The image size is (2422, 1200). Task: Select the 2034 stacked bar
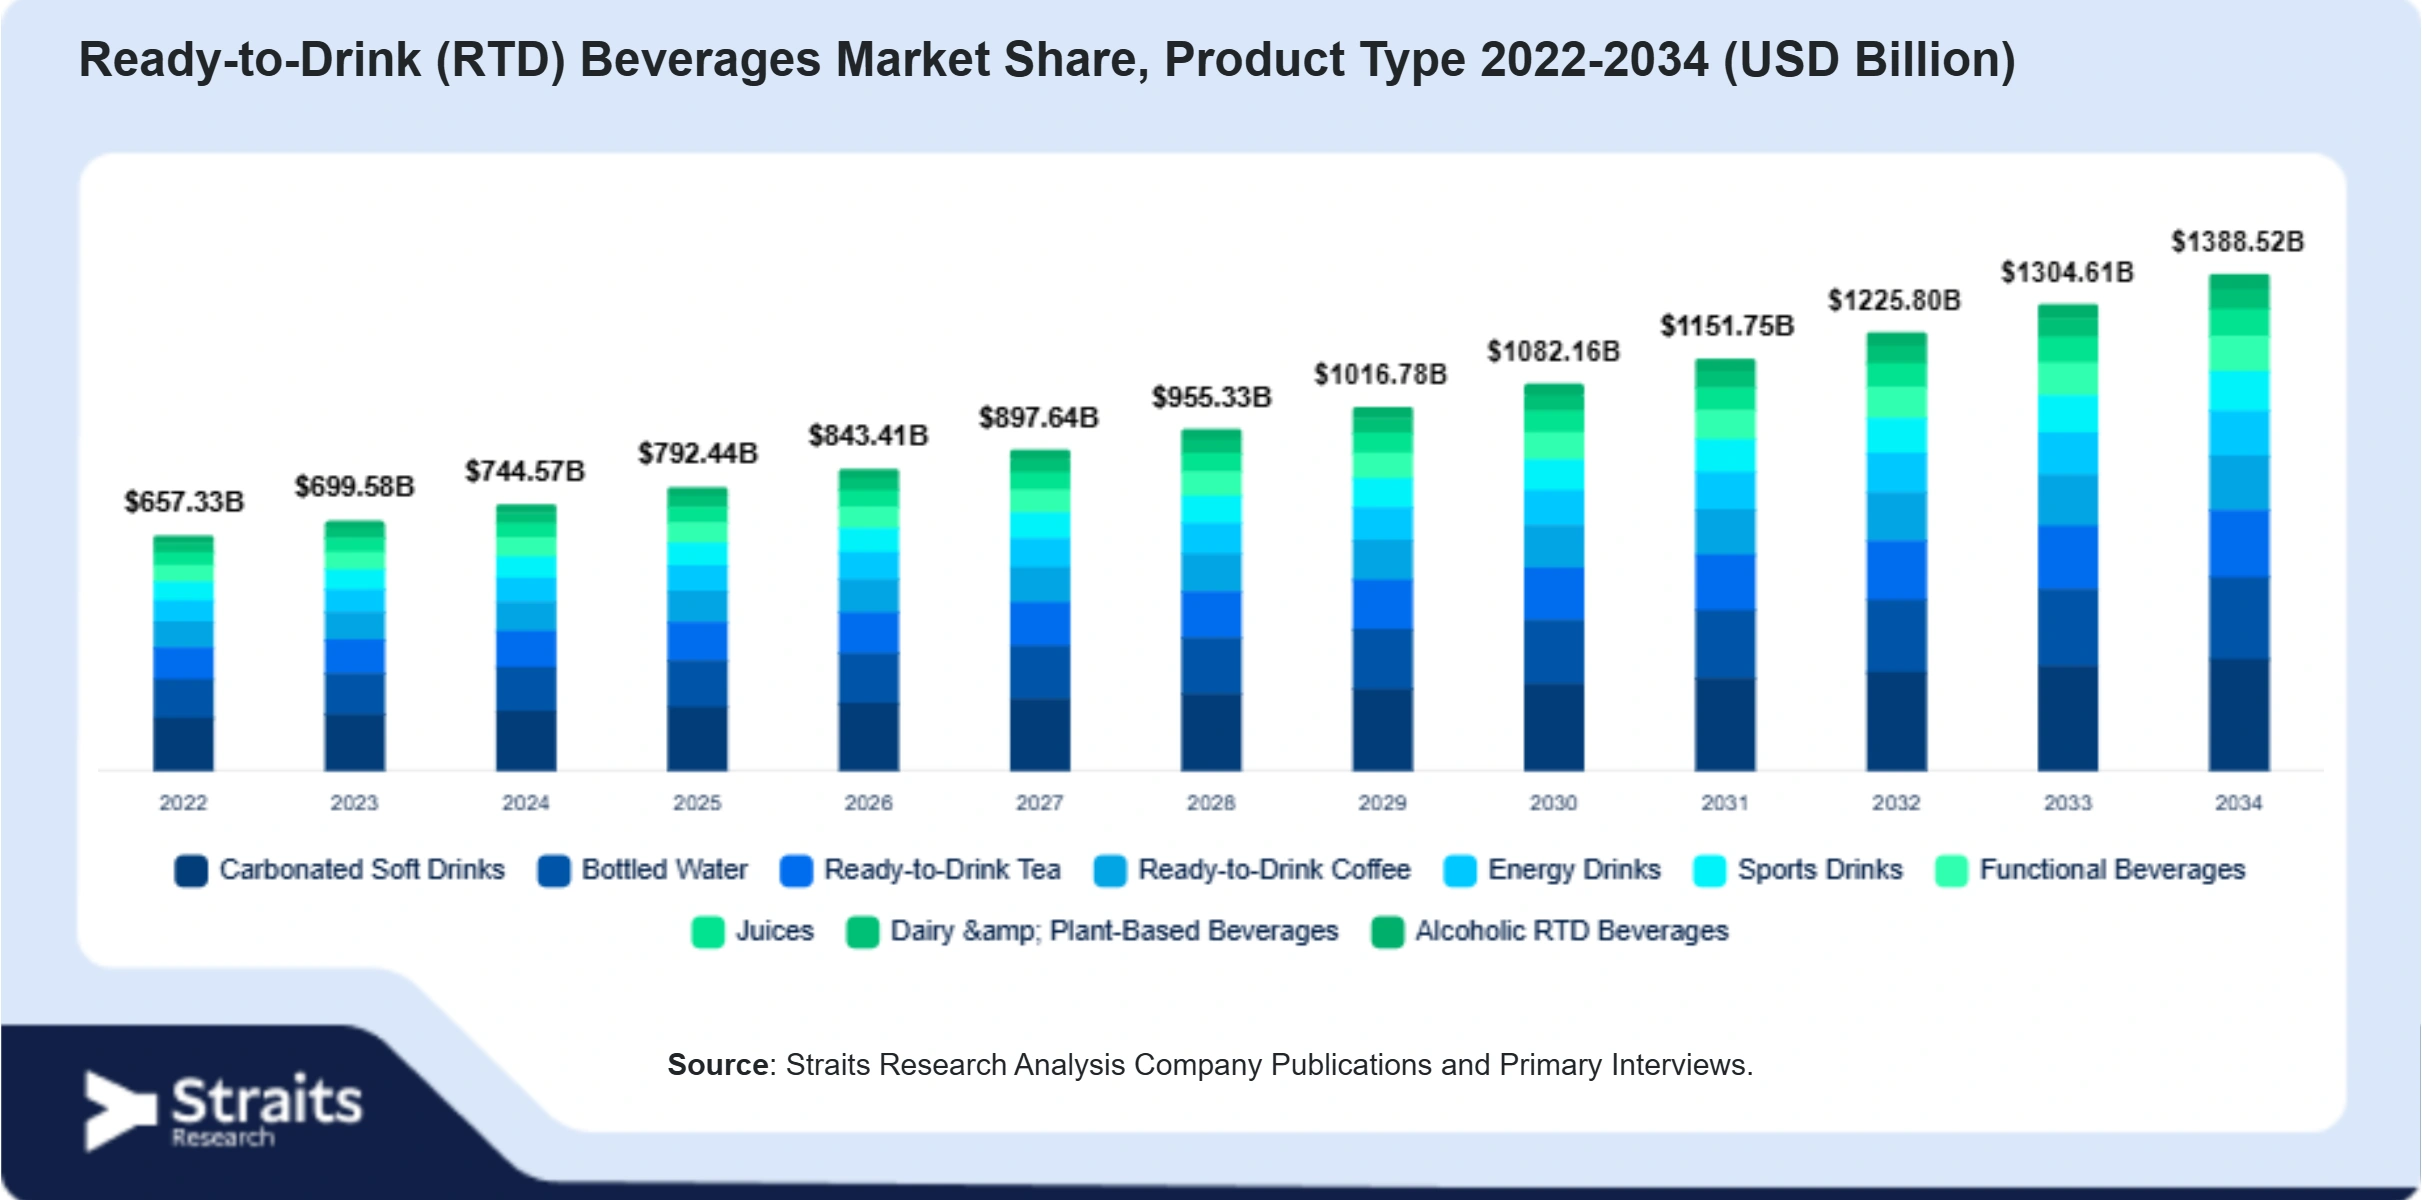2239,523
